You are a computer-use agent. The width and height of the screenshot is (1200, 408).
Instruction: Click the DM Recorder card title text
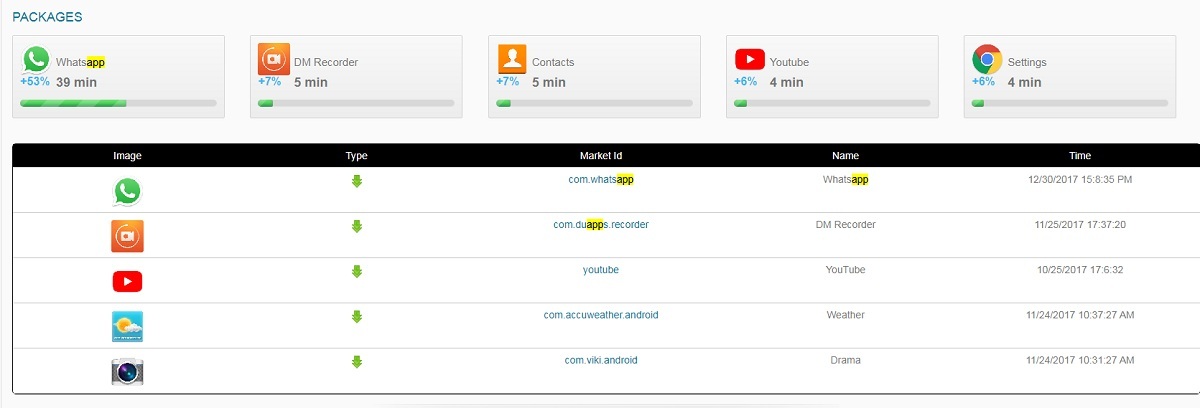click(x=326, y=62)
